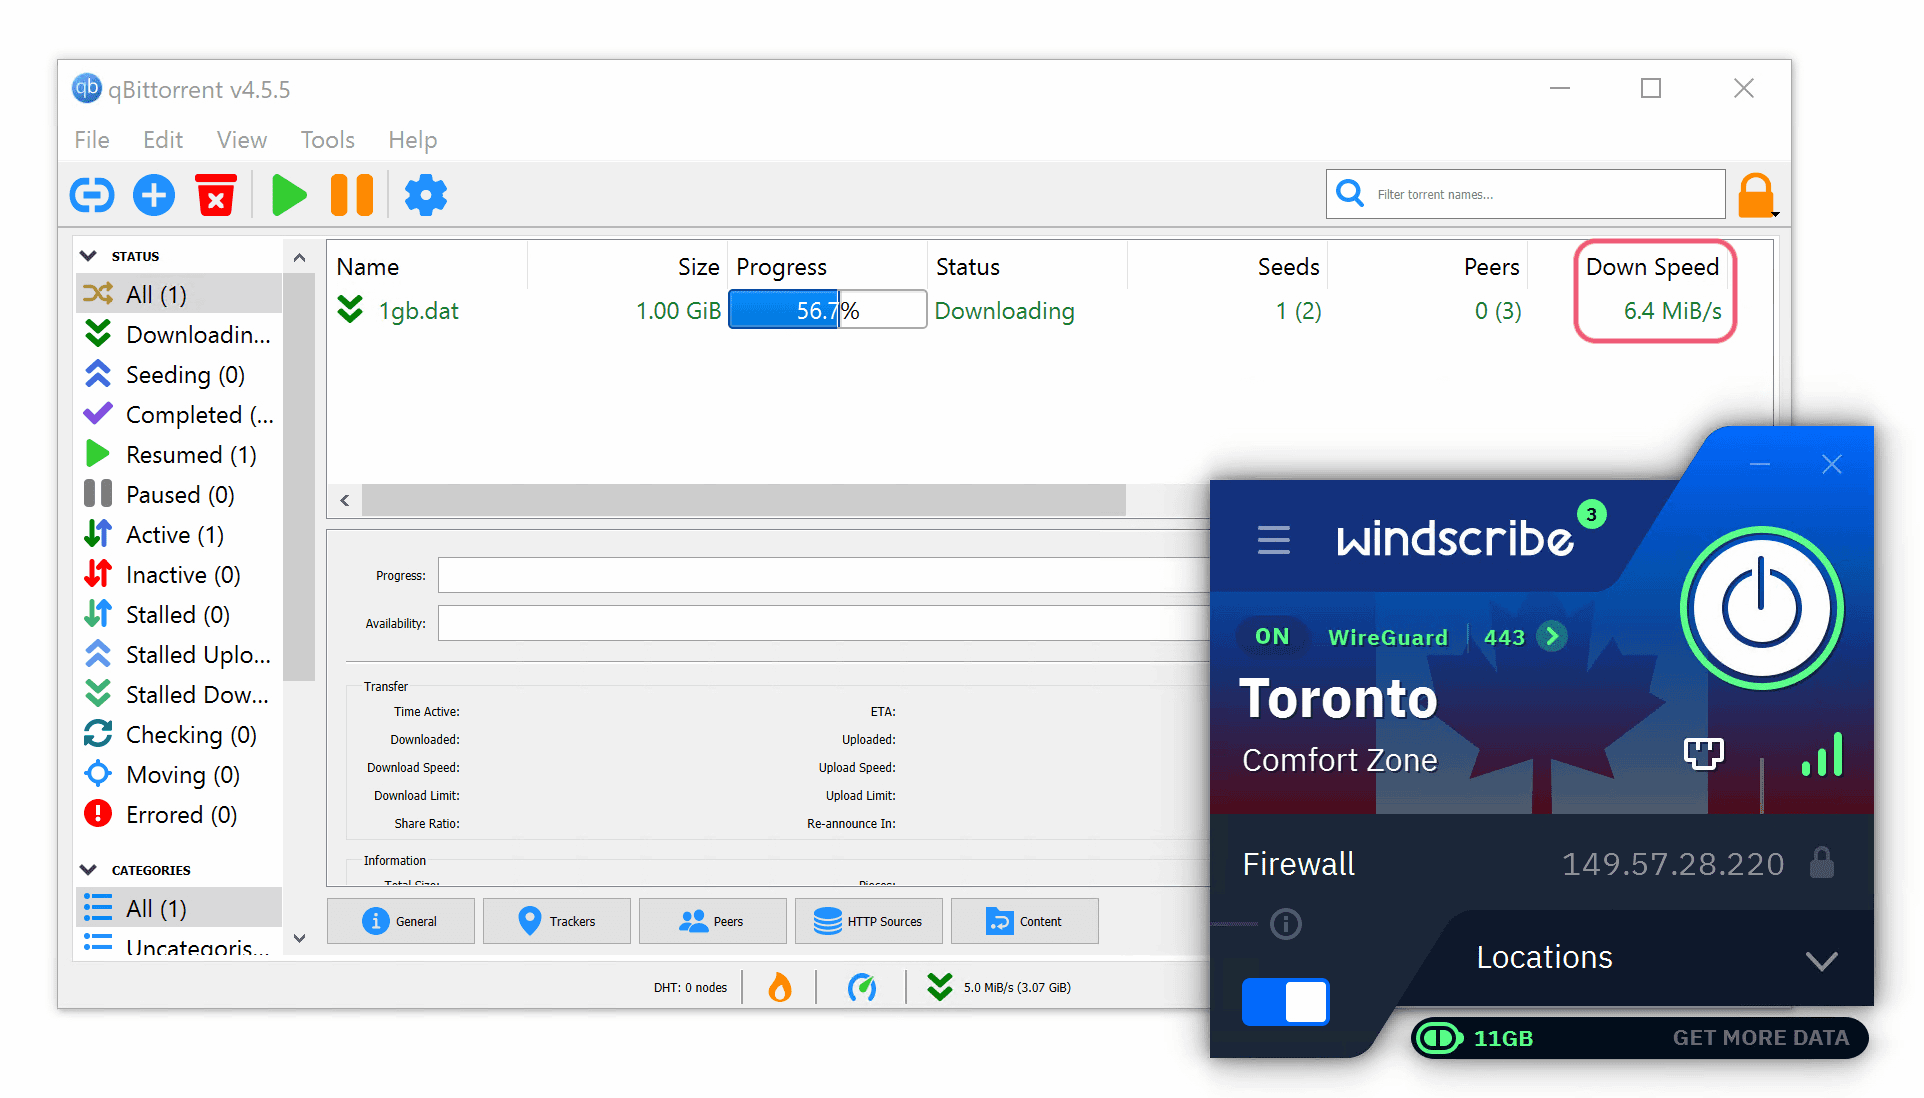Select the Seeding (0) filter
The image size is (1924, 1098).
pyautogui.click(x=179, y=374)
